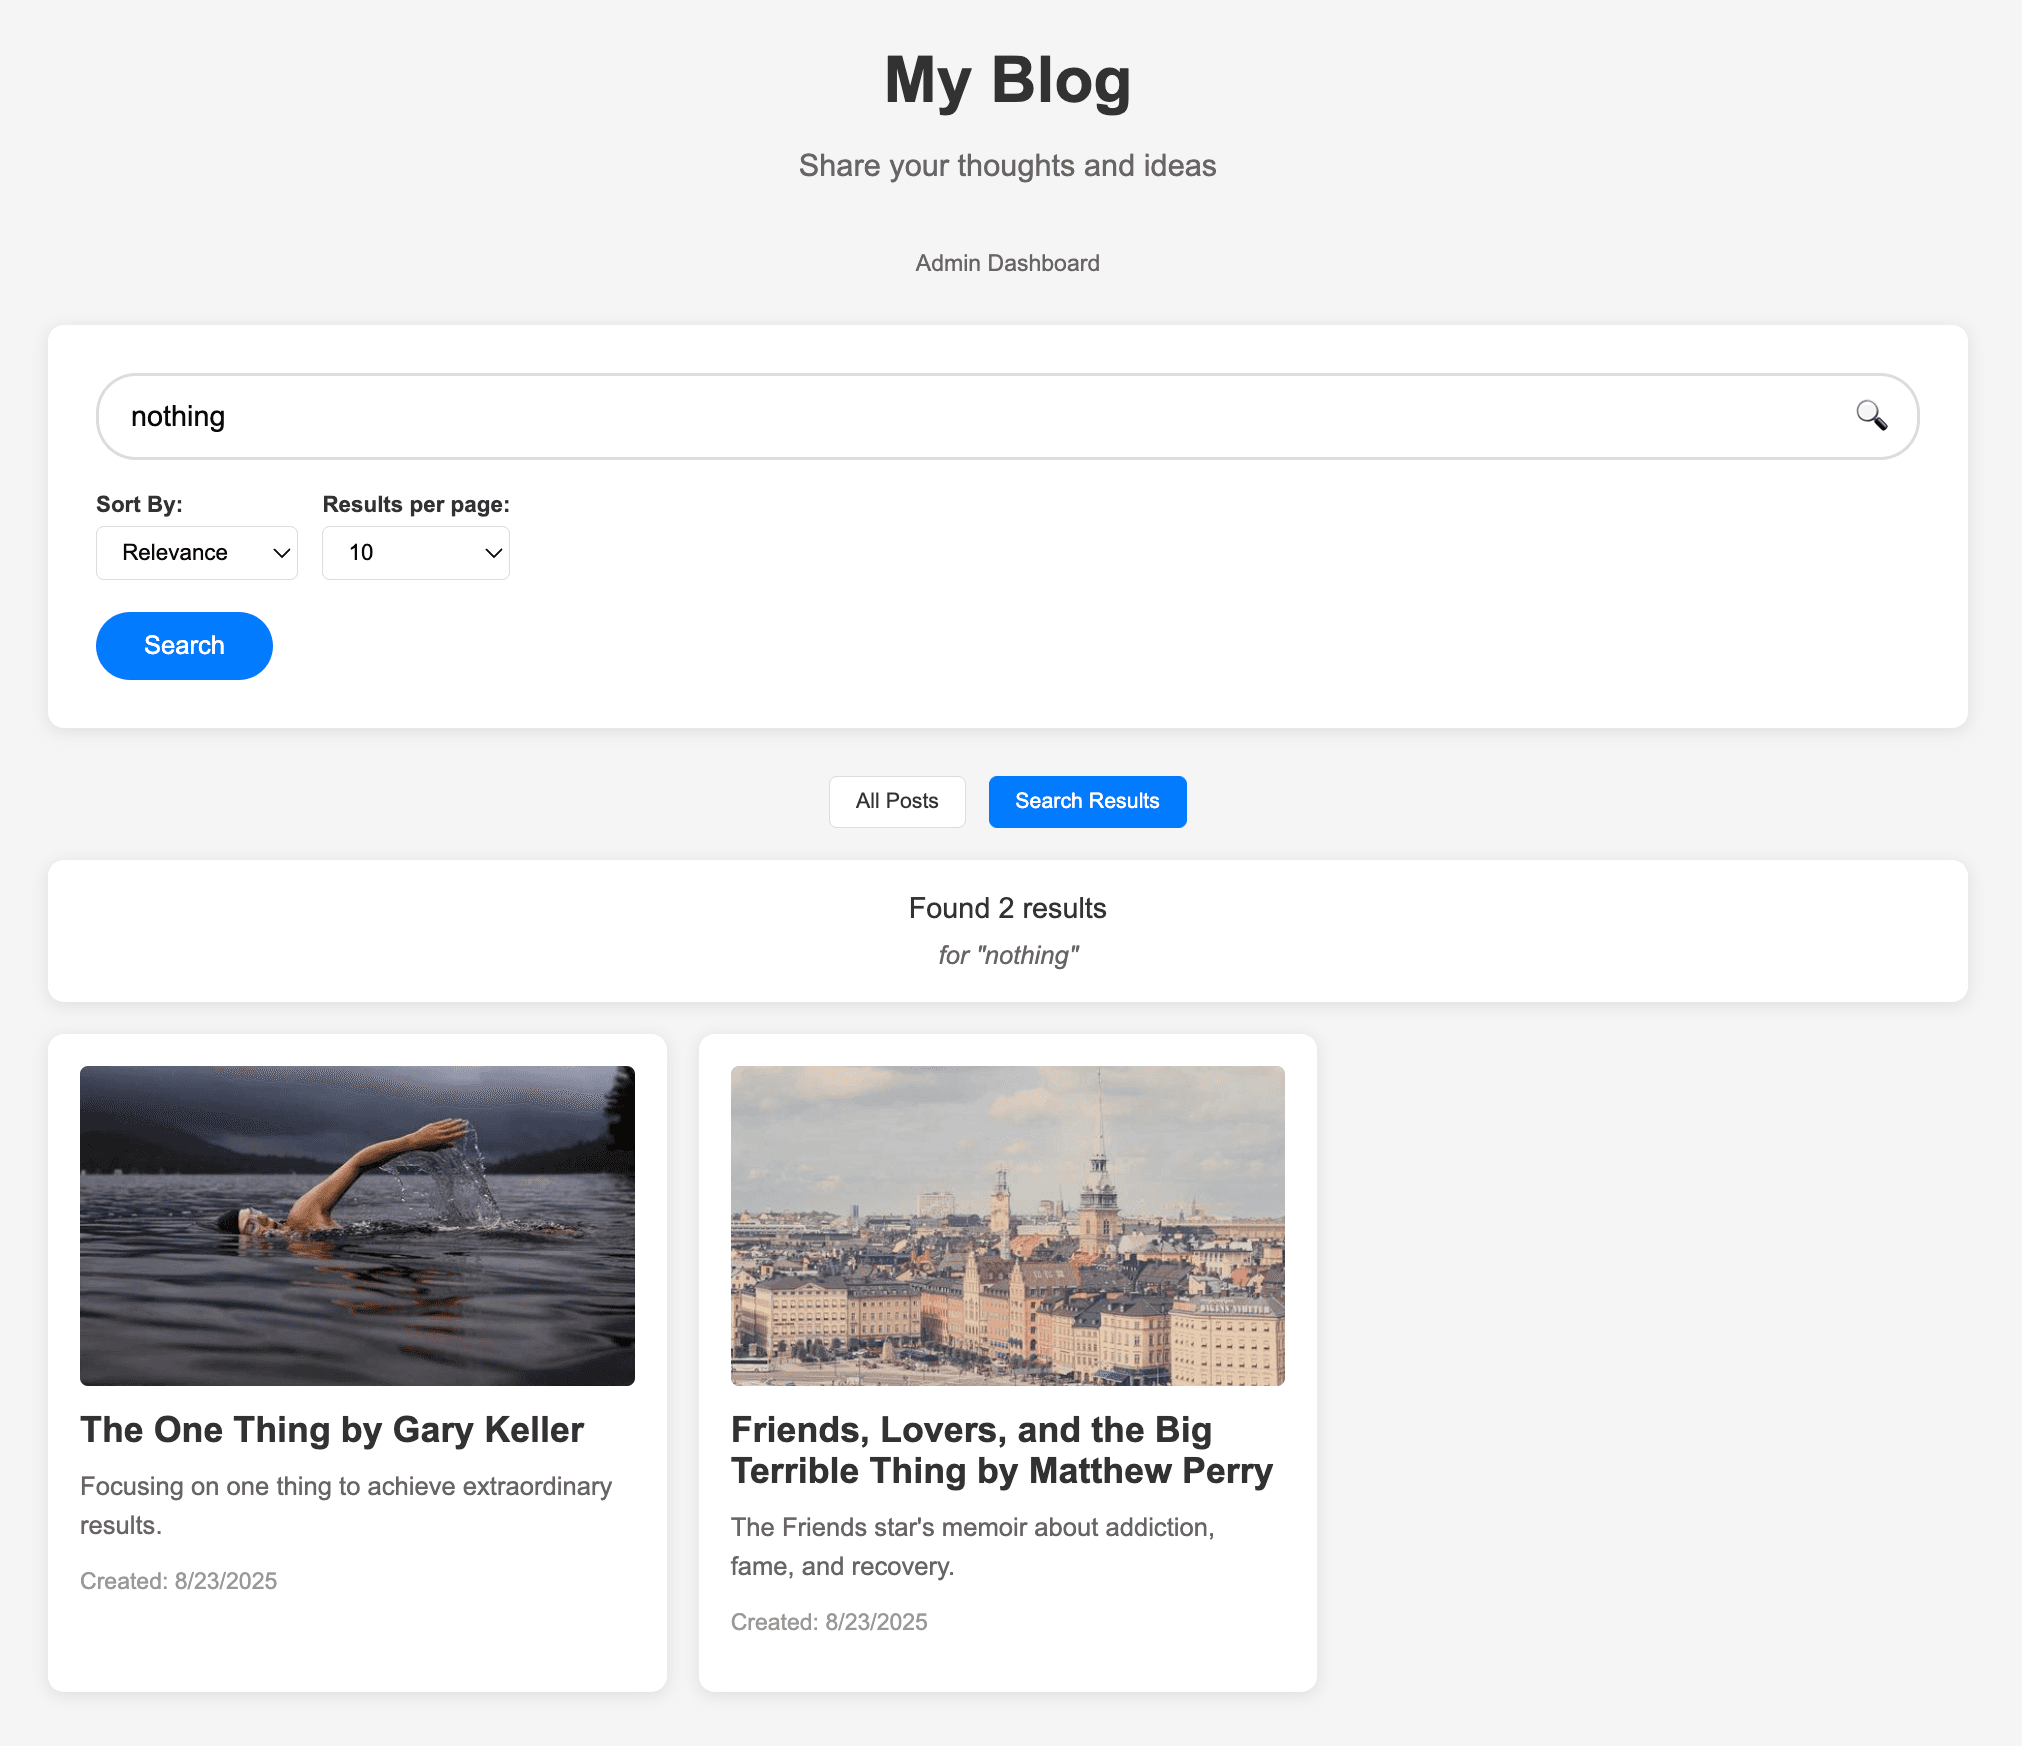Open "The One Thing by Gary Keller" post

(x=332, y=1430)
